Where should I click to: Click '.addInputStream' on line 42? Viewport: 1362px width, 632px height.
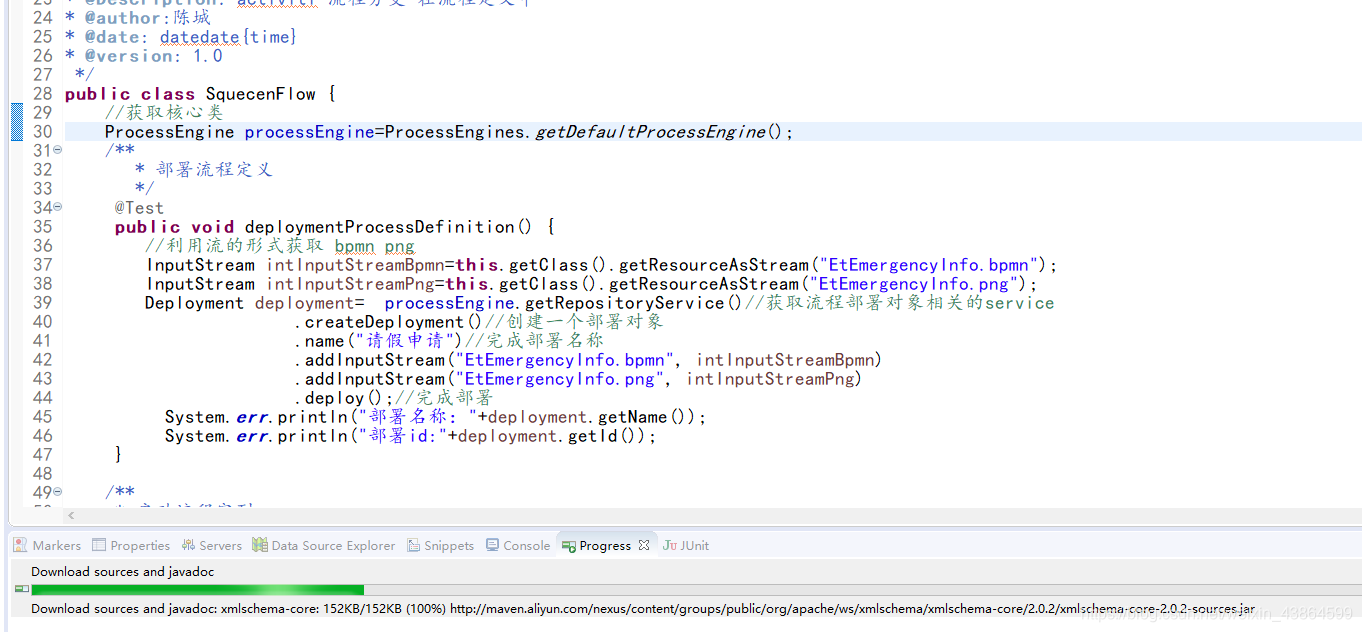(369, 360)
